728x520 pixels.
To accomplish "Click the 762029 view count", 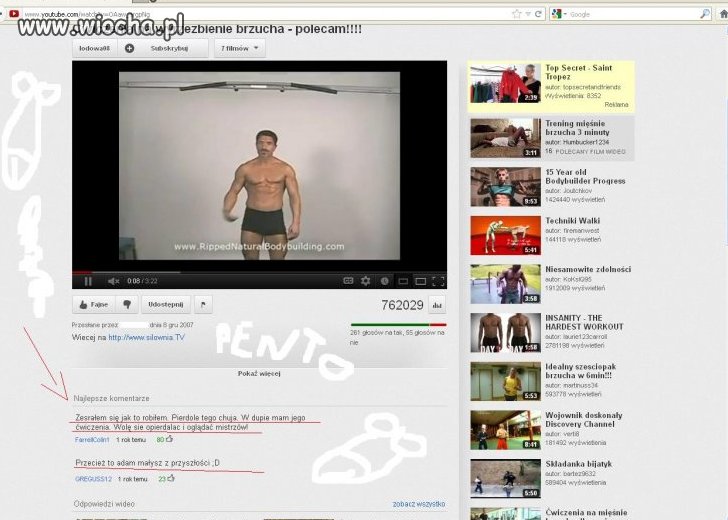I will (402, 305).
